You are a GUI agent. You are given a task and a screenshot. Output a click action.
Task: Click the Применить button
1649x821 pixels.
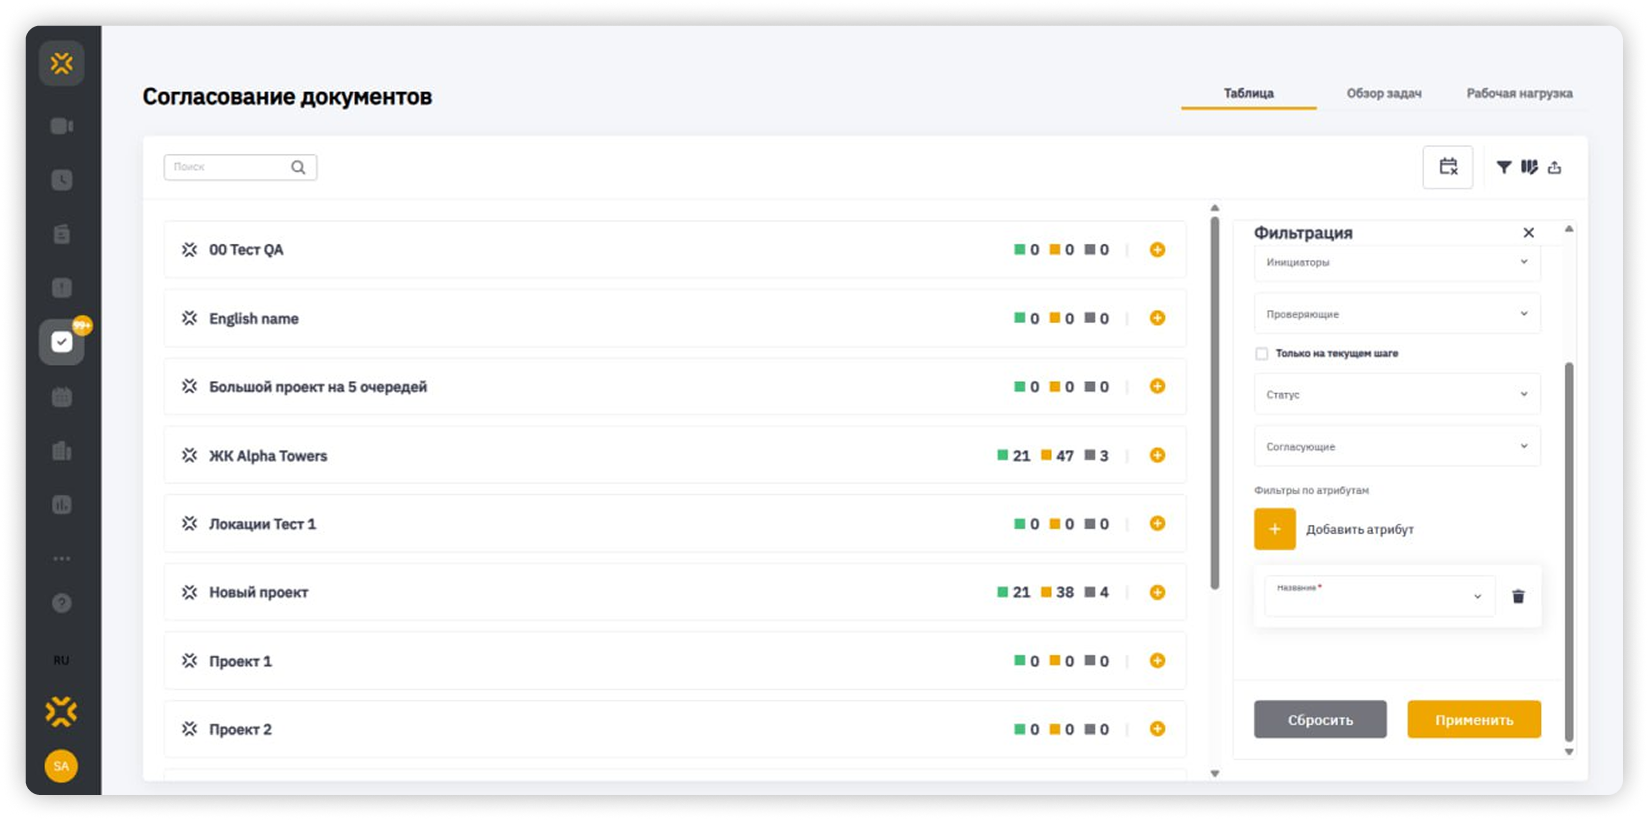[1473, 720]
